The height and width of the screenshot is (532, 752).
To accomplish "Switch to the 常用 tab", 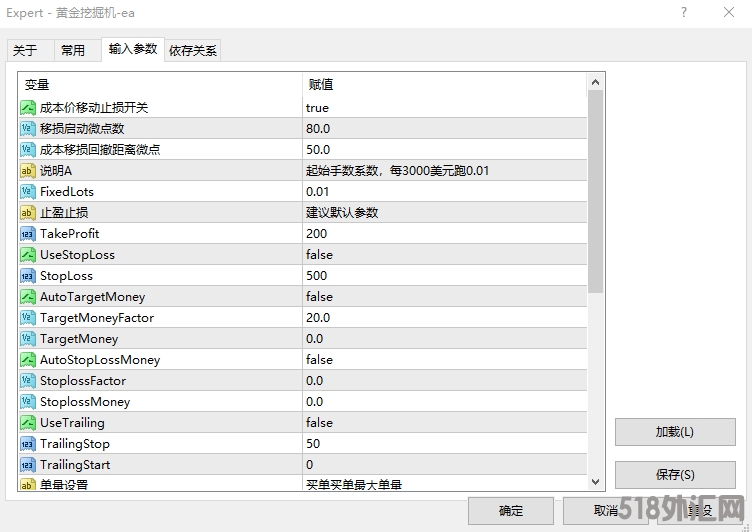I will (x=78, y=50).
